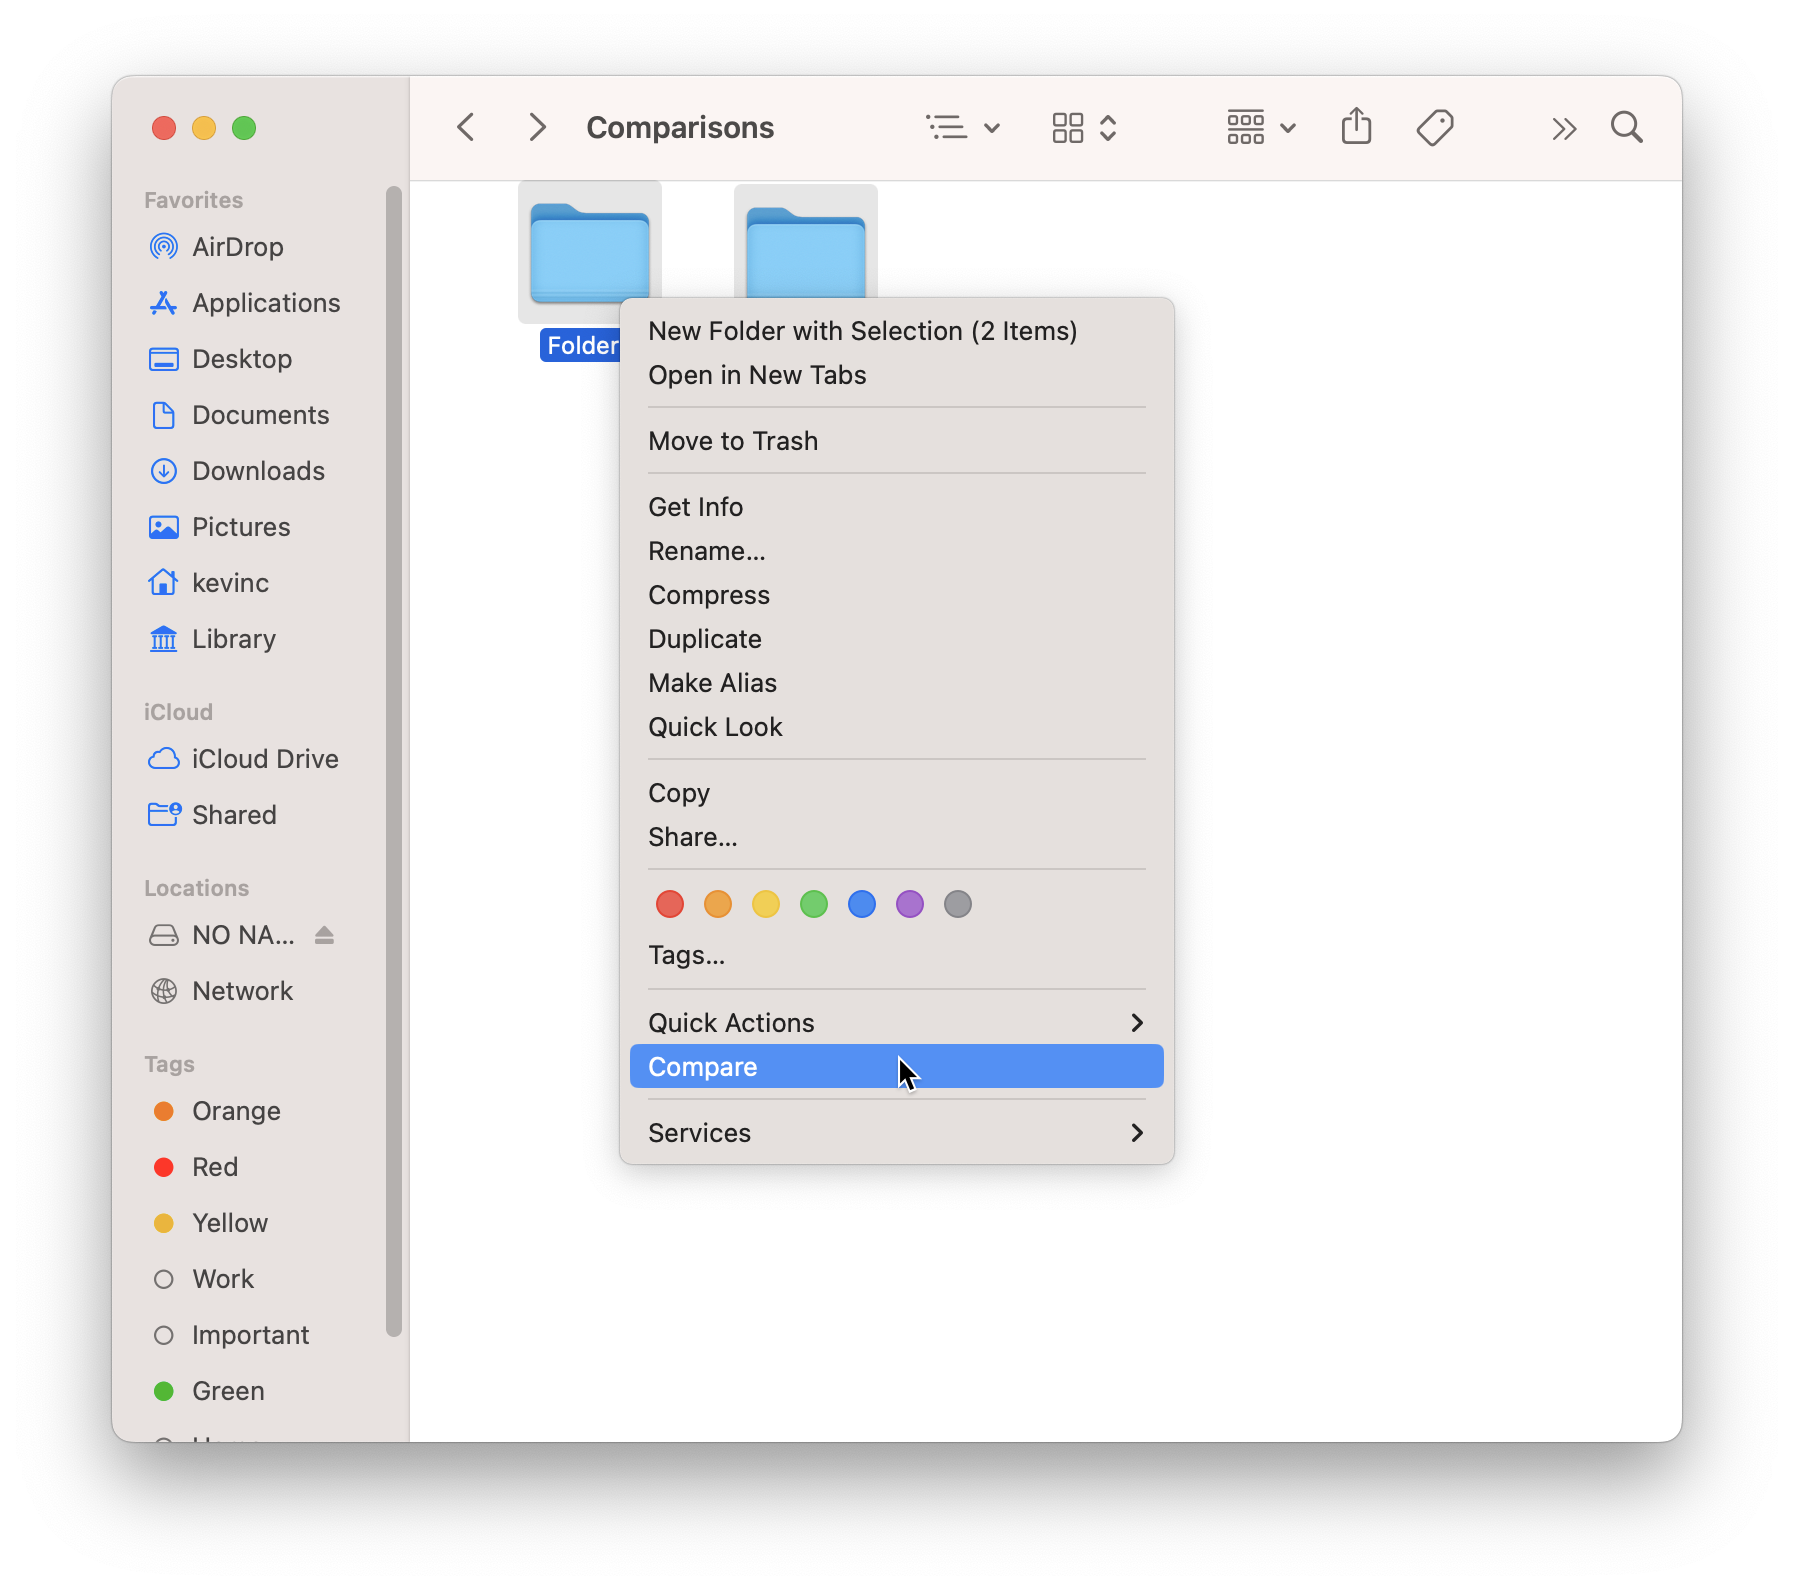
Task: Open the list view options dropdown
Action: coord(962,127)
